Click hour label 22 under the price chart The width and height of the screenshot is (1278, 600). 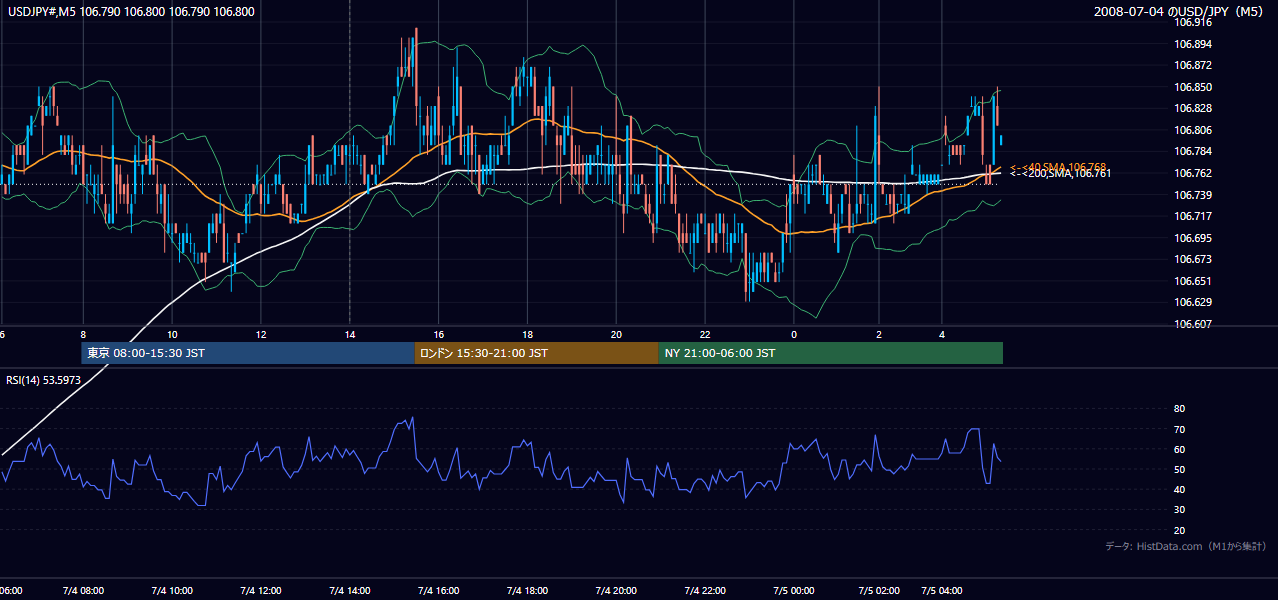pos(705,334)
